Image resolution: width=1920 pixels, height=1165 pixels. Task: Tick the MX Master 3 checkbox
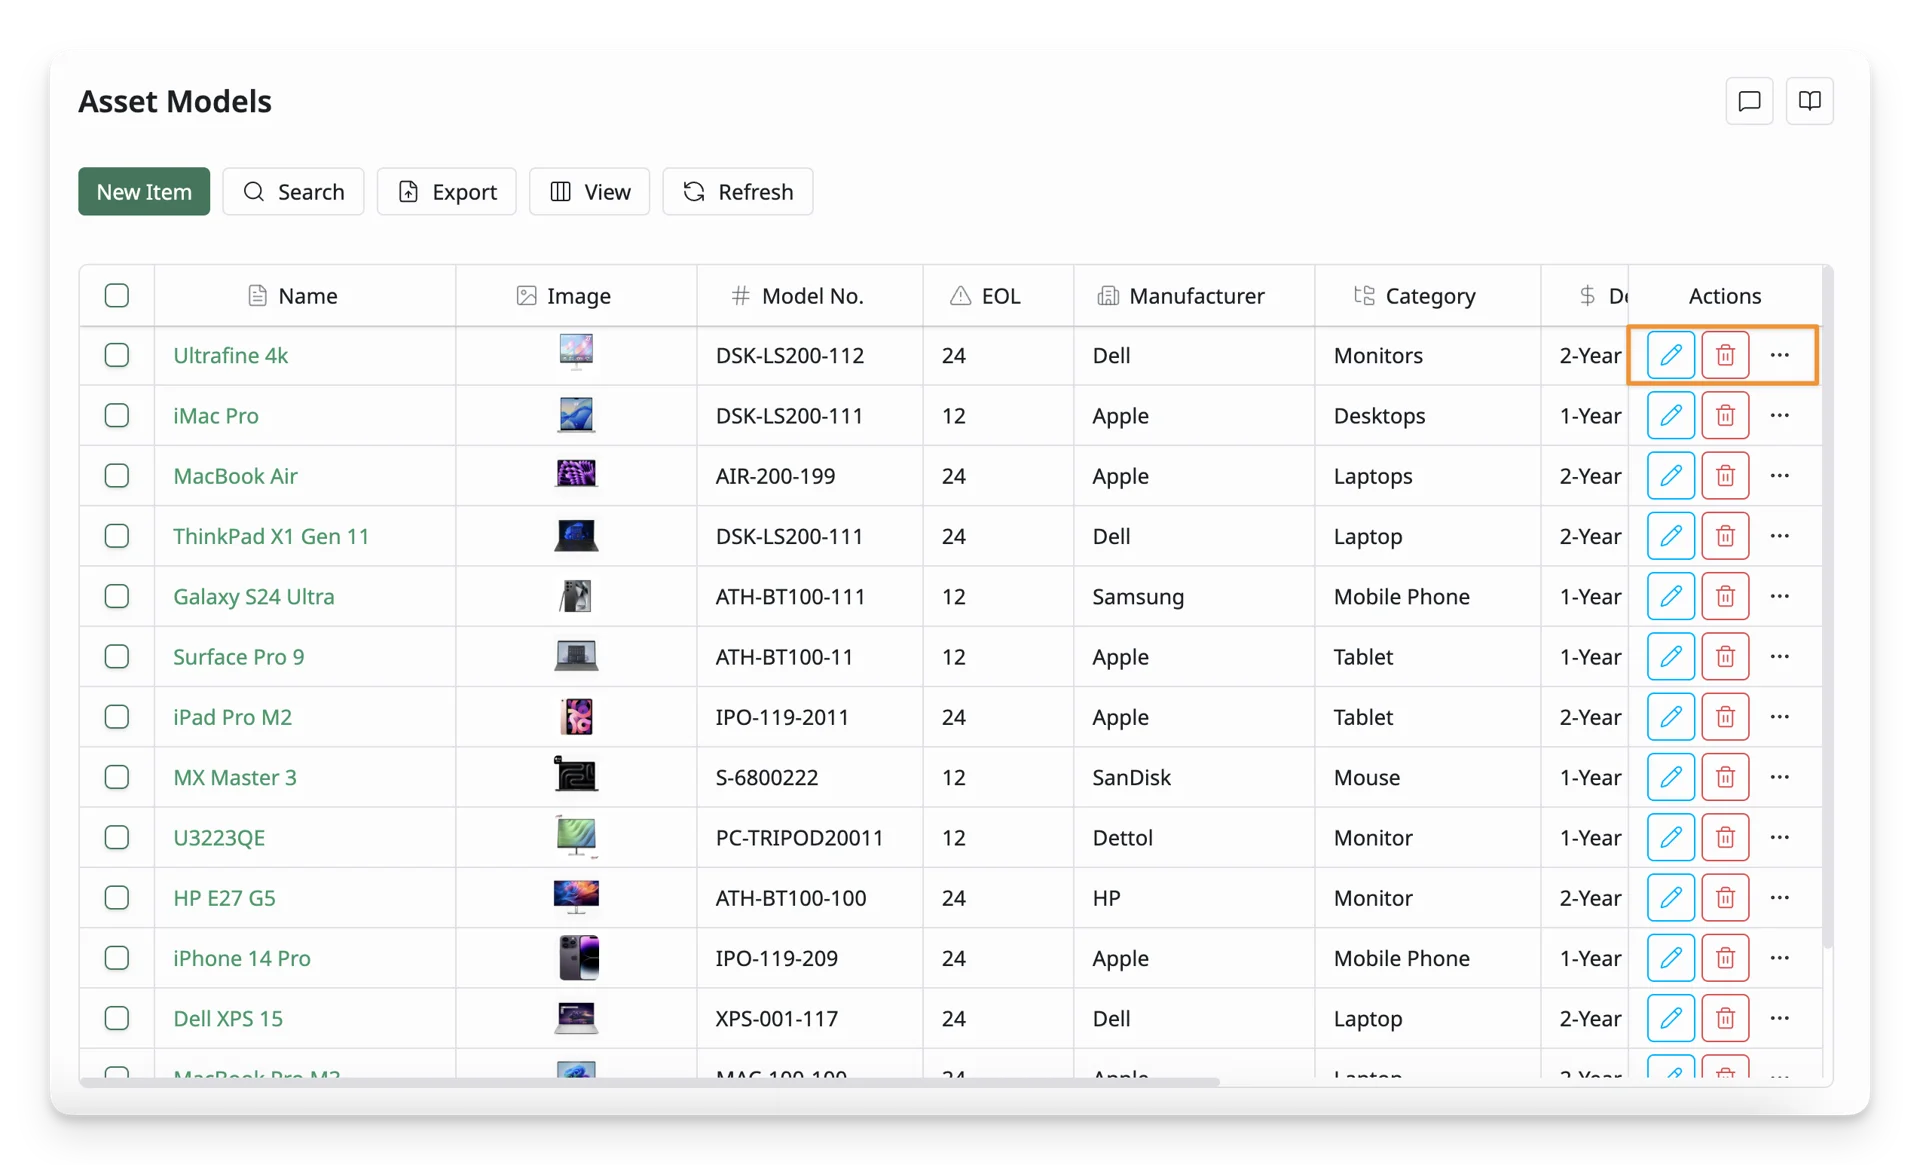coord(117,777)
